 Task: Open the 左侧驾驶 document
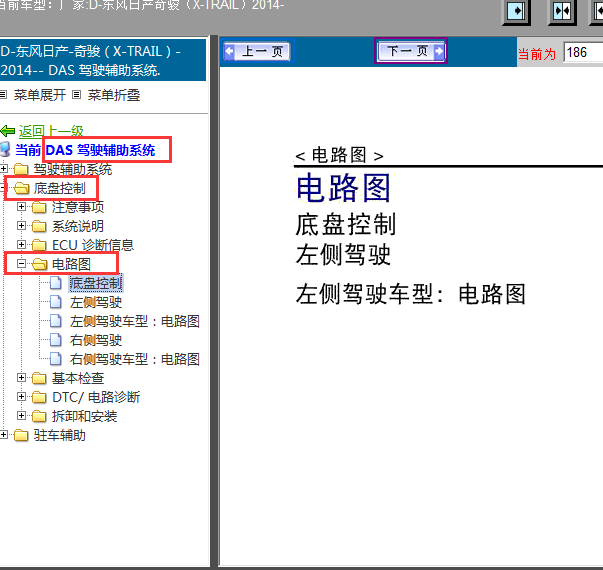click(x=96, y=302)
